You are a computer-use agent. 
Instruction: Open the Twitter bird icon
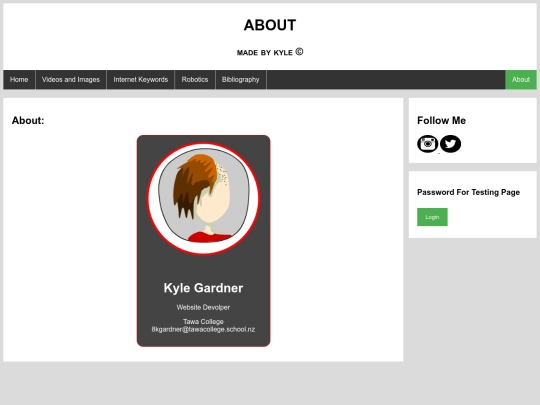[450, 144]
